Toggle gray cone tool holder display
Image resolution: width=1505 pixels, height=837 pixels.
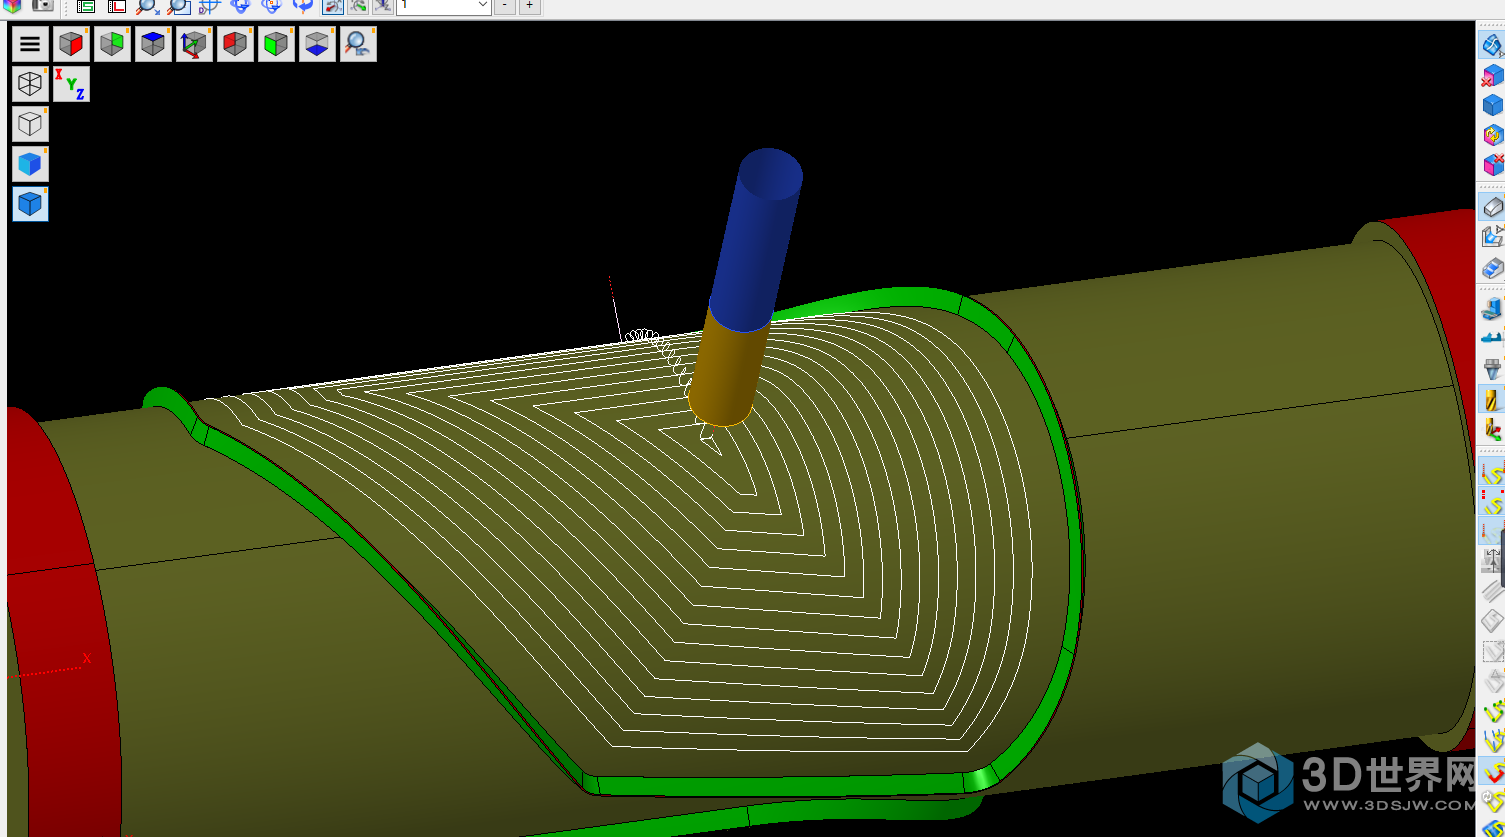1492,369
